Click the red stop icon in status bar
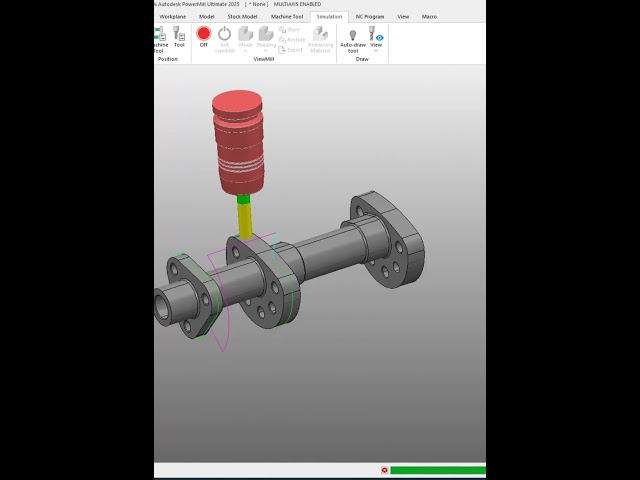 (384, 470)
